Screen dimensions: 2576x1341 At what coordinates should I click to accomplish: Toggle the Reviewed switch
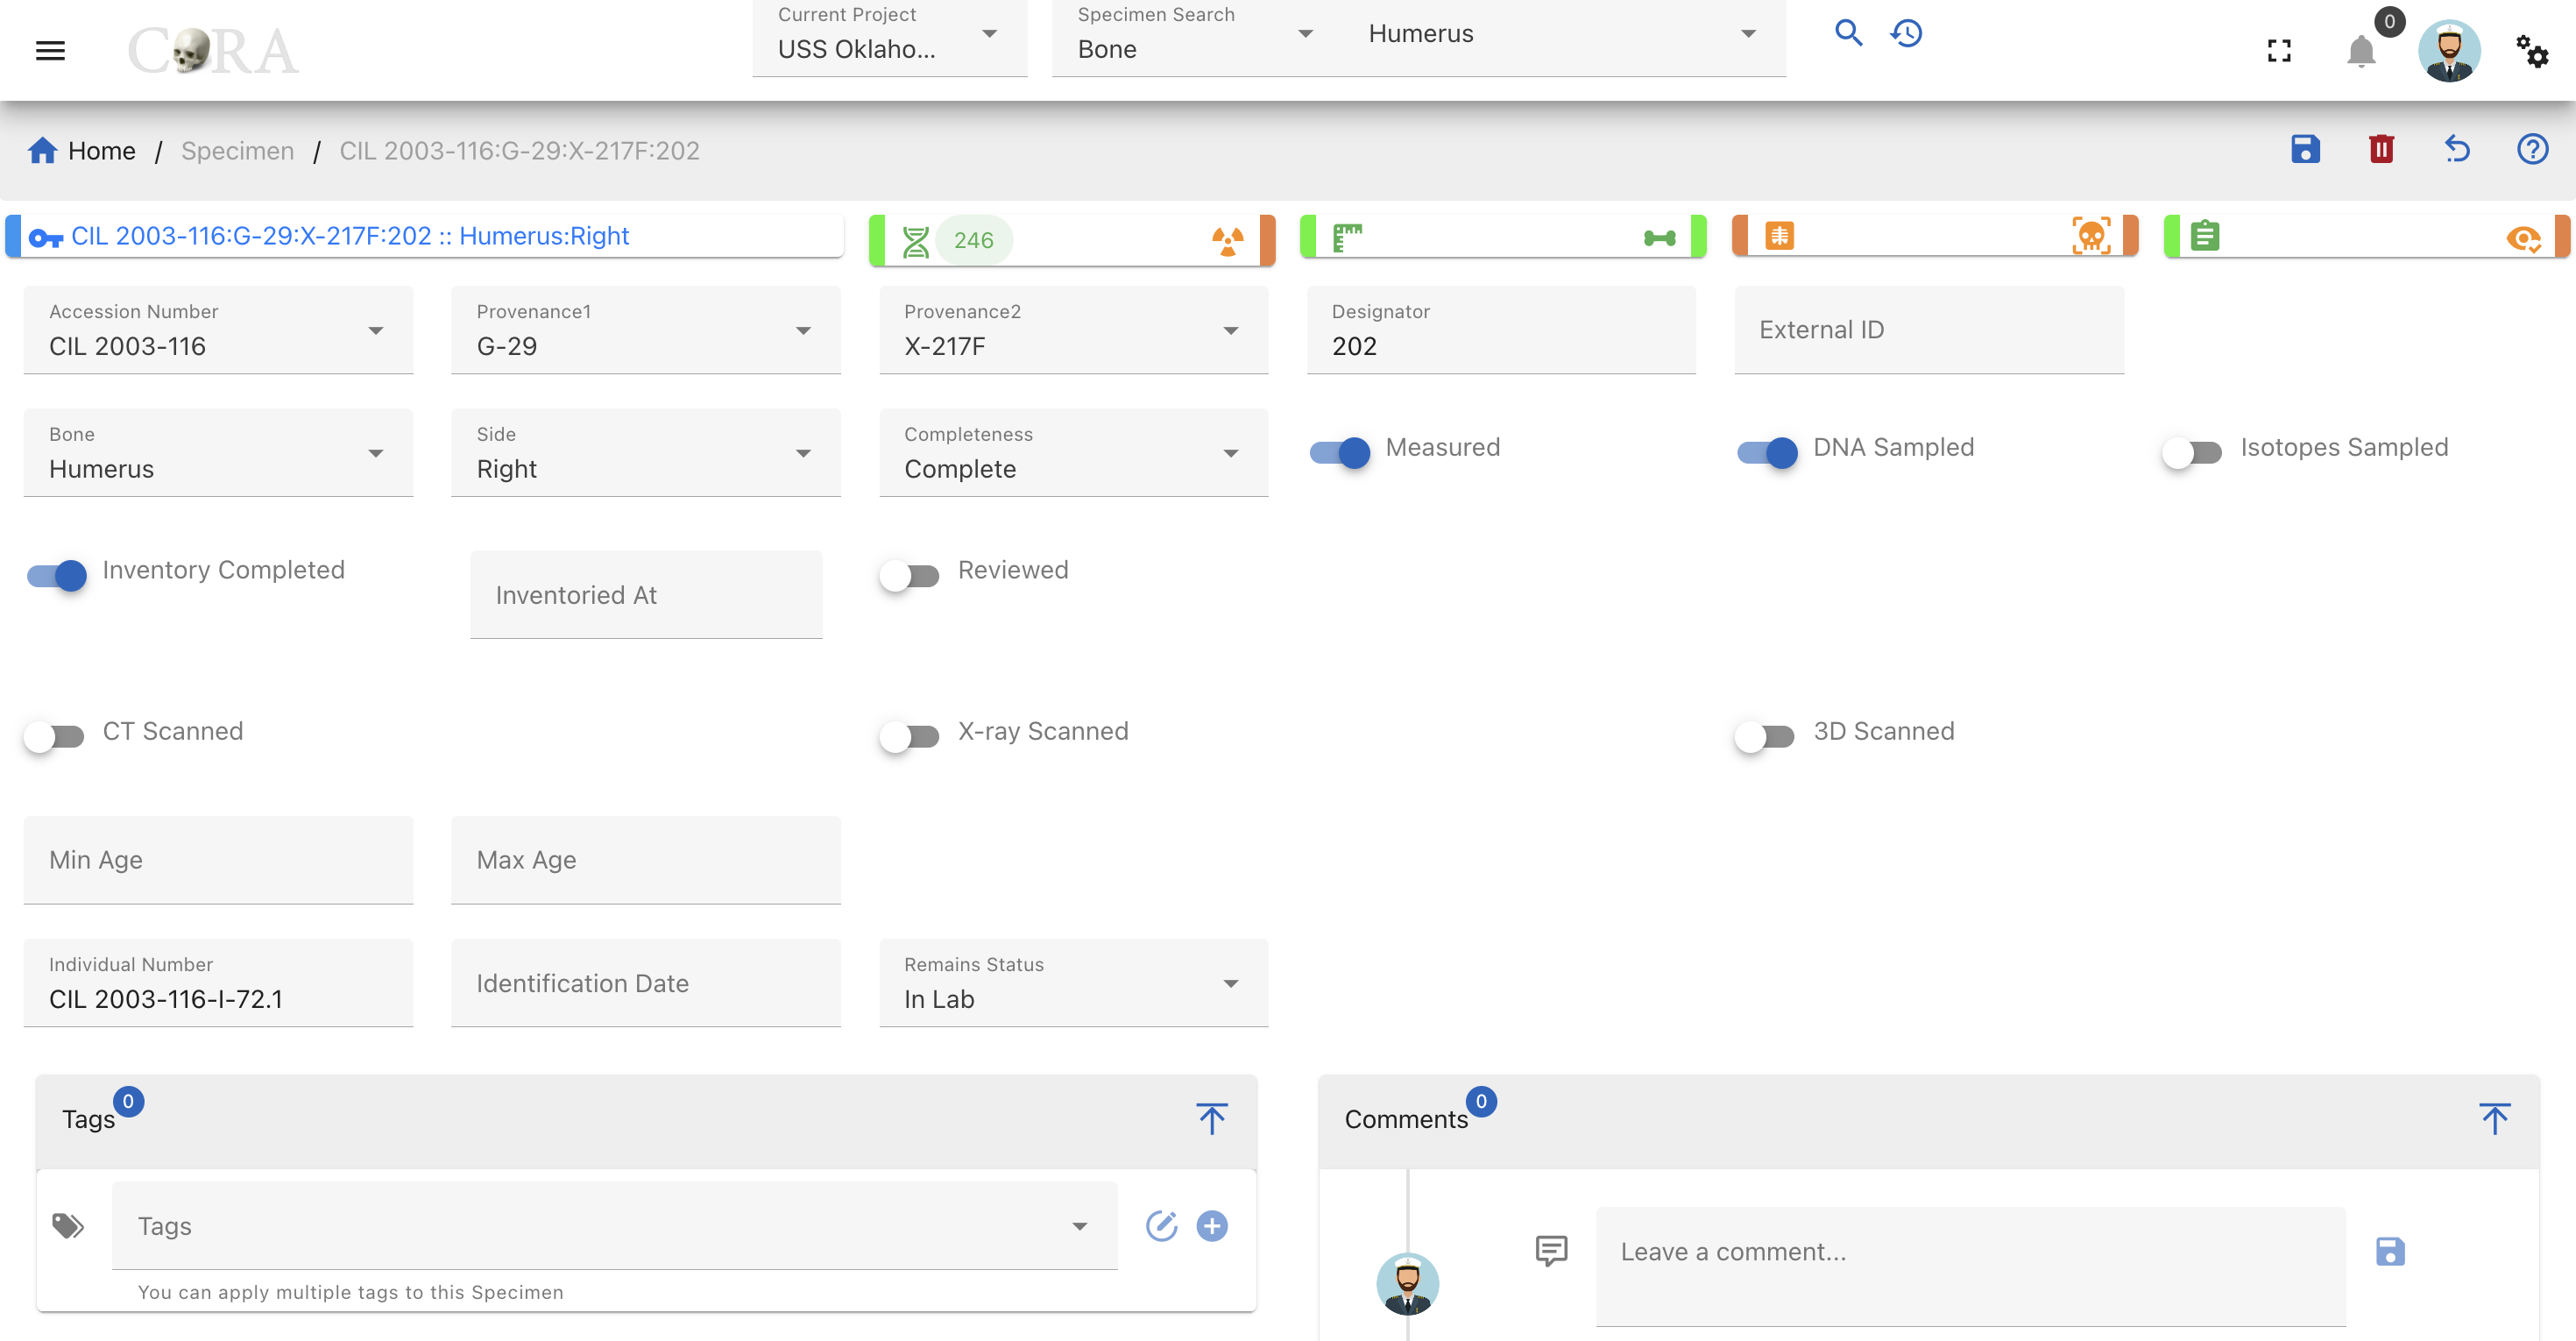pyautogui.click(x=909, y=575)
